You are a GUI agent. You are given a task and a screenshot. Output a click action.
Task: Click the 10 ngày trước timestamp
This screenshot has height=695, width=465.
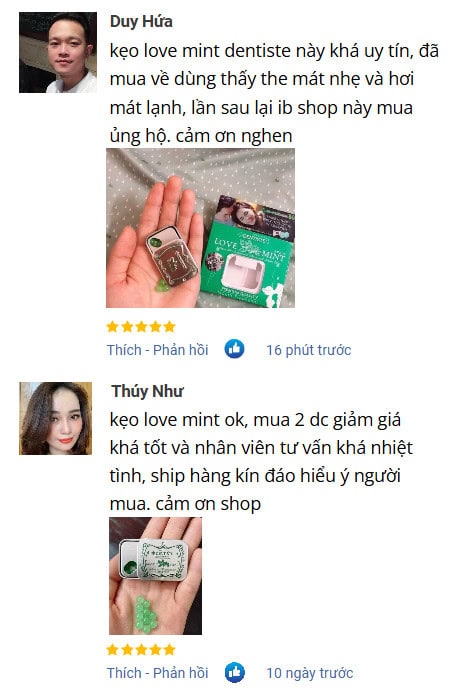pyautogui.click(x=309, y=673)
